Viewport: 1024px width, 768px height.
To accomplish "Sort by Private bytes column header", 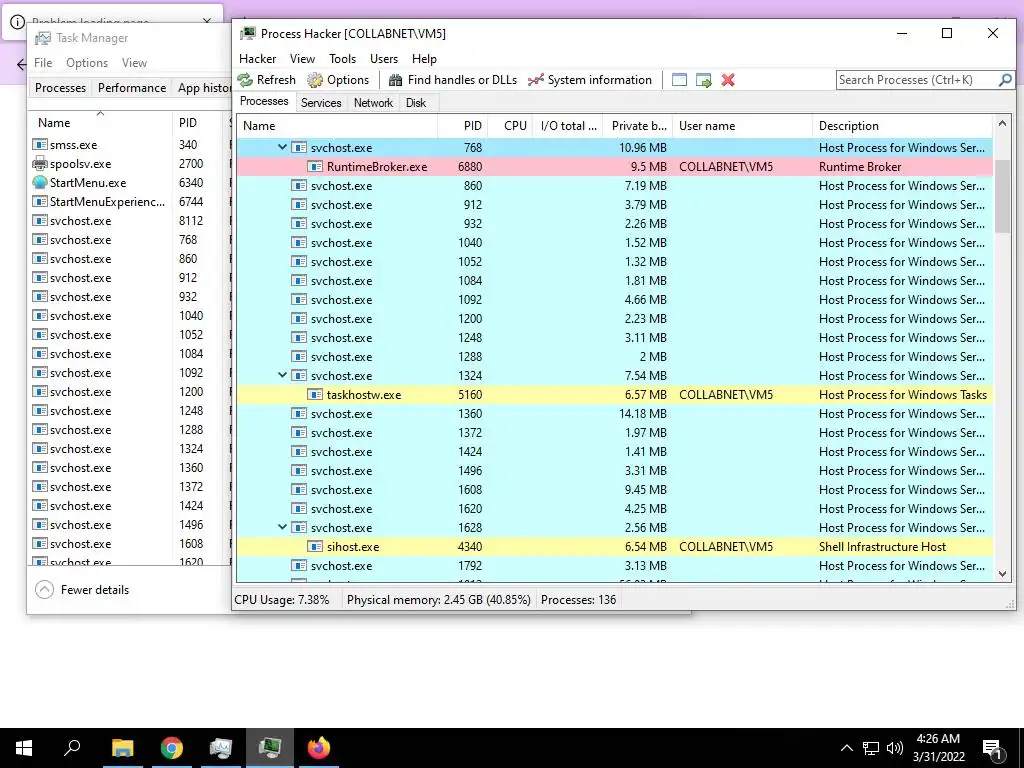I will point(638,126).
